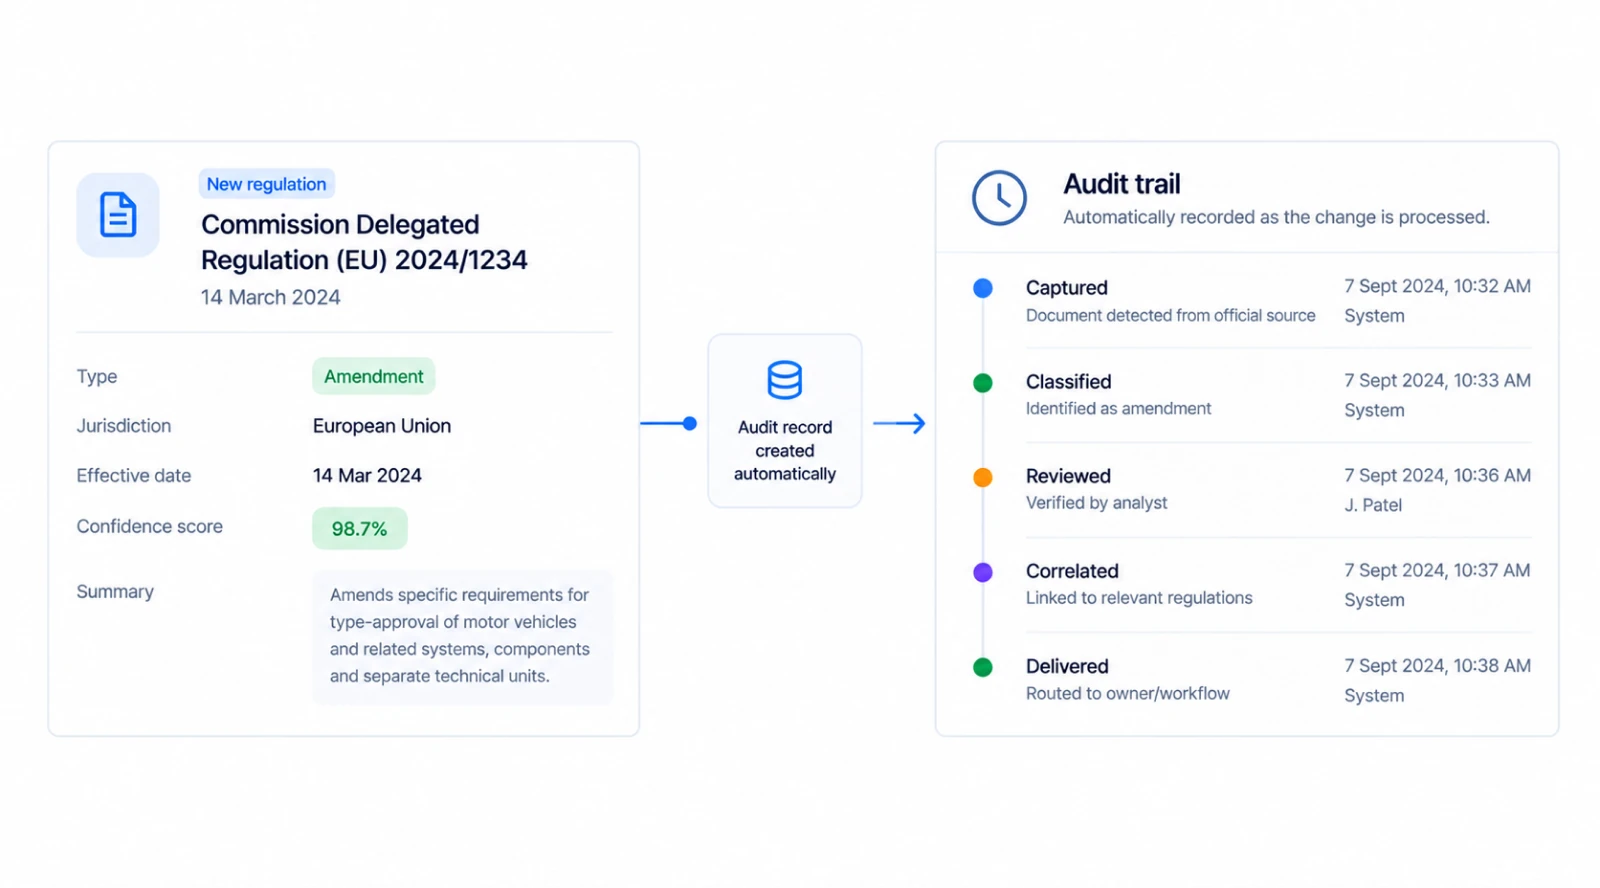The width and height of the screenshot is (1600, 888).
Task: Click the 14 March 2024 date under the title
Action: coord(270,297)
